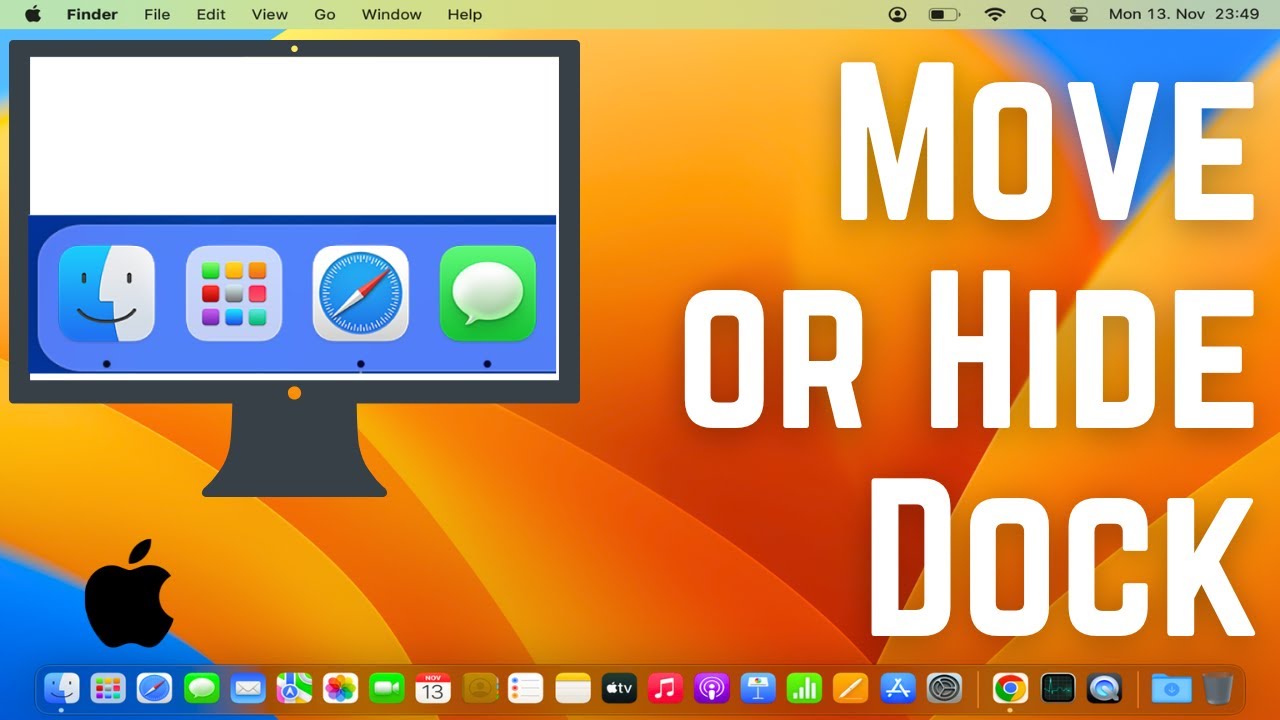The height and width of the screenshot is (720, 1280).
Task: Open the Downloads folder stack
Action: (x=1171, y=688)
